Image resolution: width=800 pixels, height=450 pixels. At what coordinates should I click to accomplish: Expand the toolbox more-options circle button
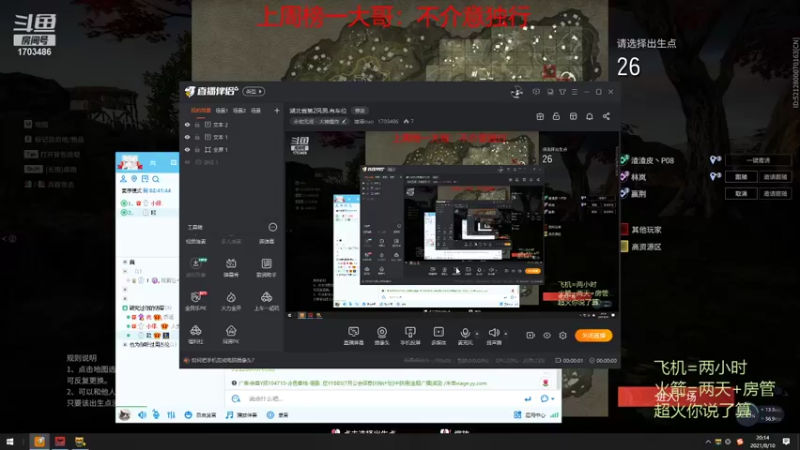273,227
